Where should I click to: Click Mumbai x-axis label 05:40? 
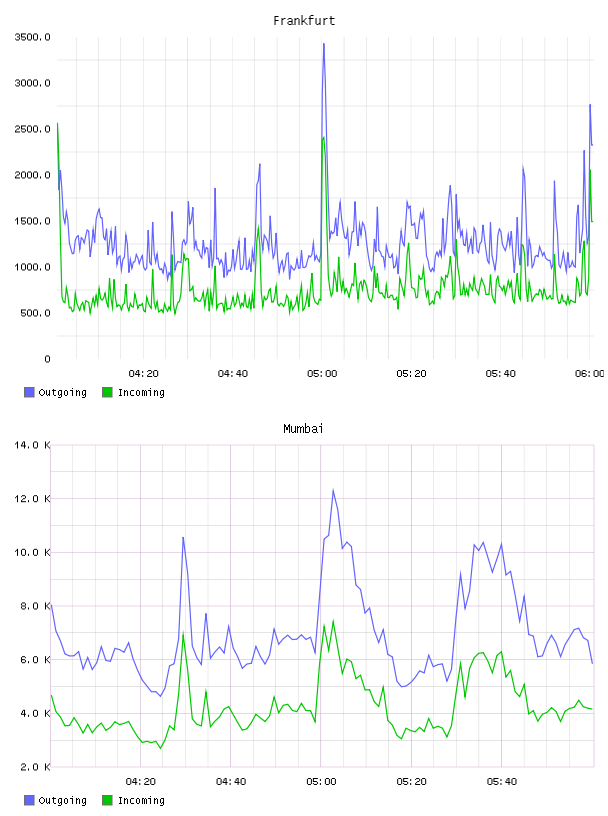pos(502,782)
